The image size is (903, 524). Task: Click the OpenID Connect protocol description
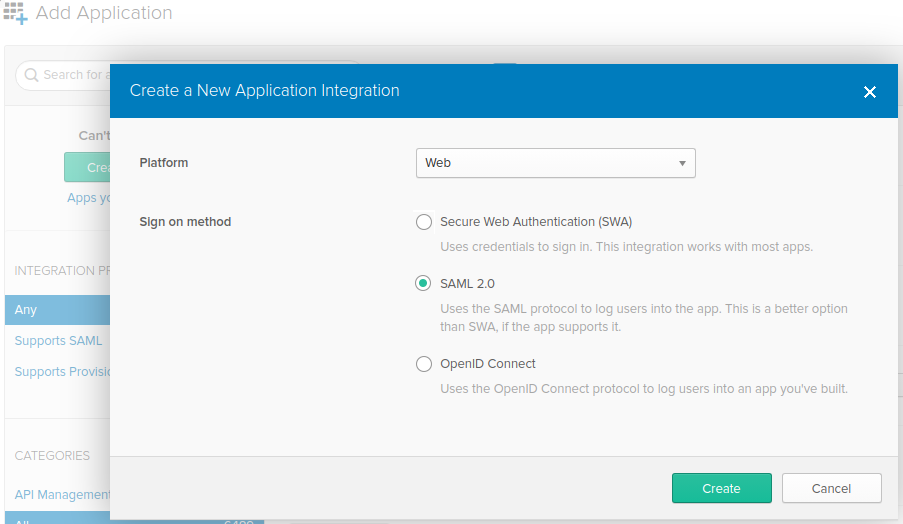coord(644,389)
